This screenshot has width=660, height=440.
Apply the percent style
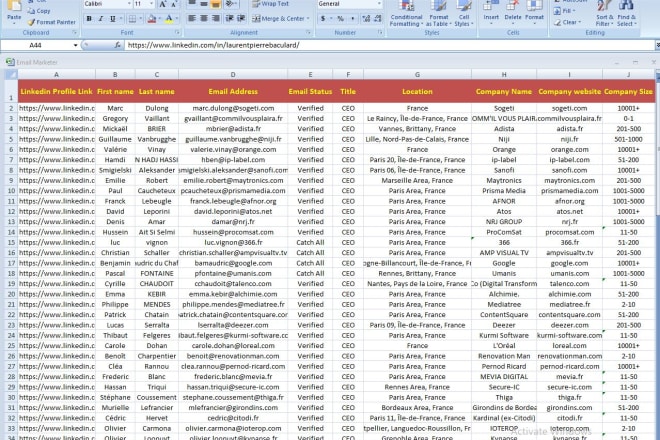pyautogui.click(x=341, y=19)
